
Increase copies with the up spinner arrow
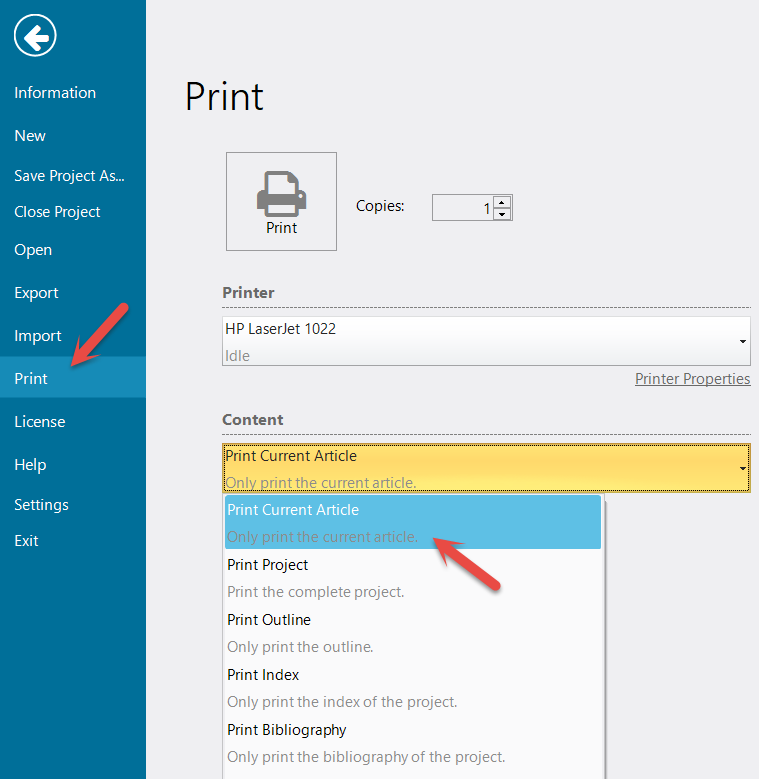[x=502, y=201]
